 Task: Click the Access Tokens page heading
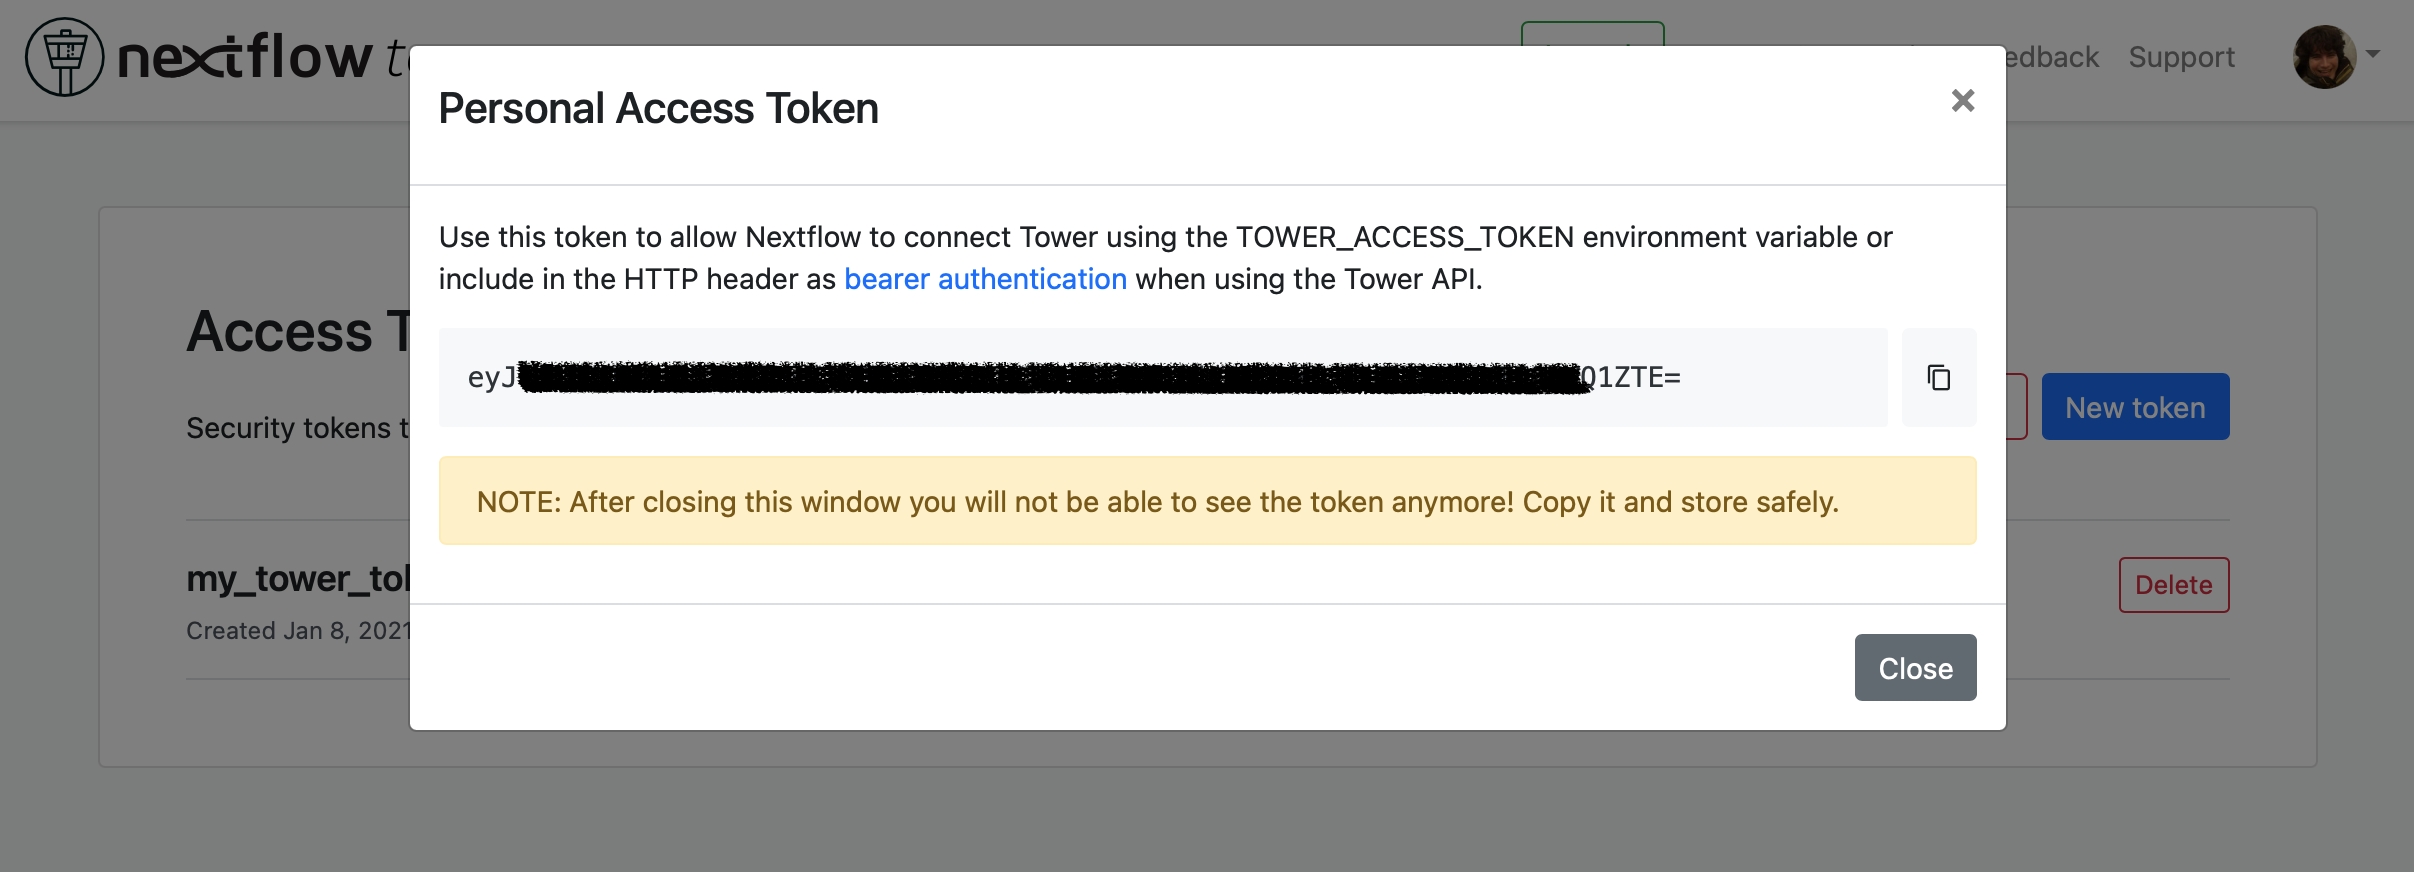point(298,331)
